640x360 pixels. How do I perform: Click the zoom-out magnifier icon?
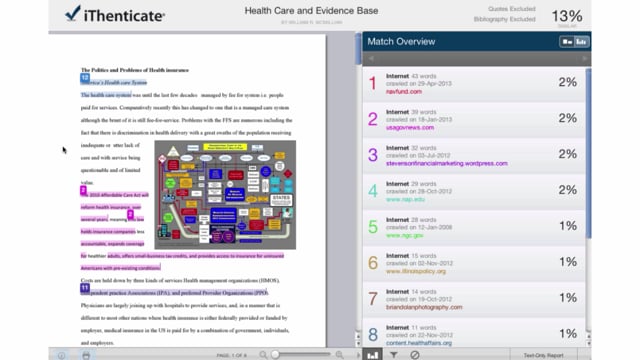click(x=263, y=355)
